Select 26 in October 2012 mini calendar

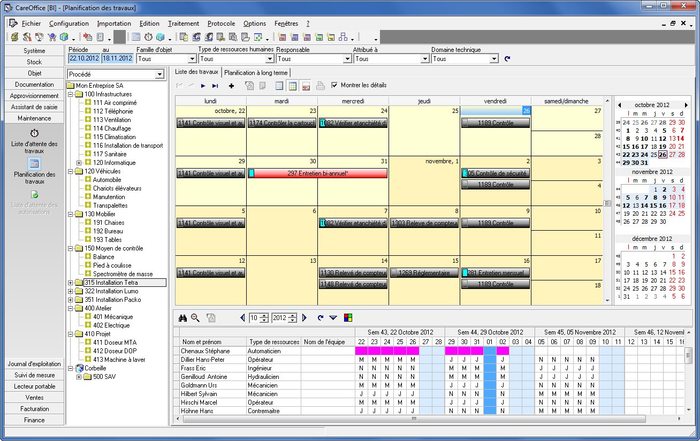tap(662, 154)
